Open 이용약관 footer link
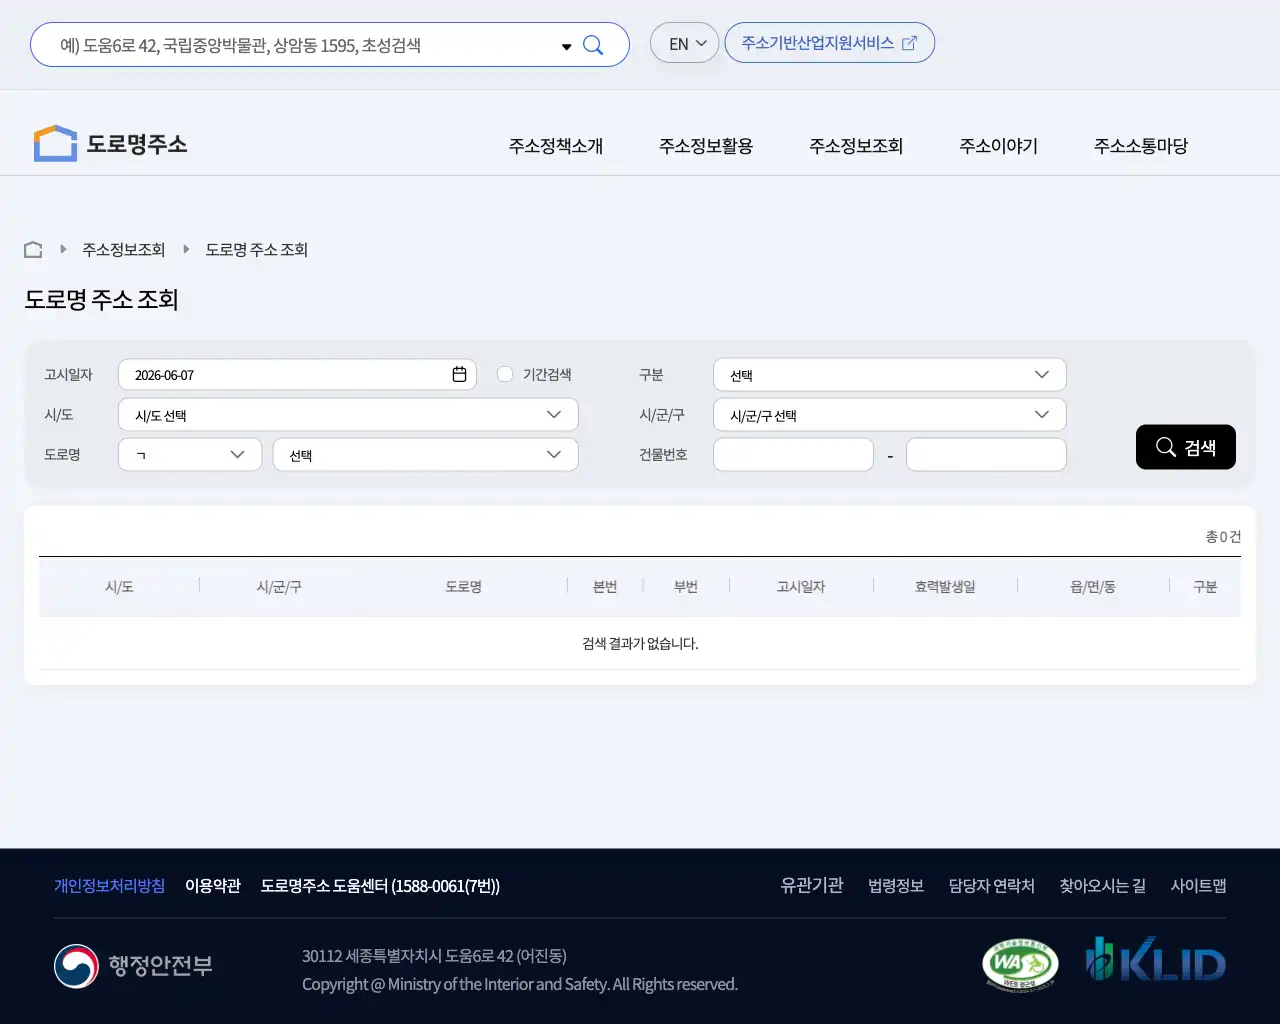This screenshot has height=1024, width=1280. coord(213,885)
